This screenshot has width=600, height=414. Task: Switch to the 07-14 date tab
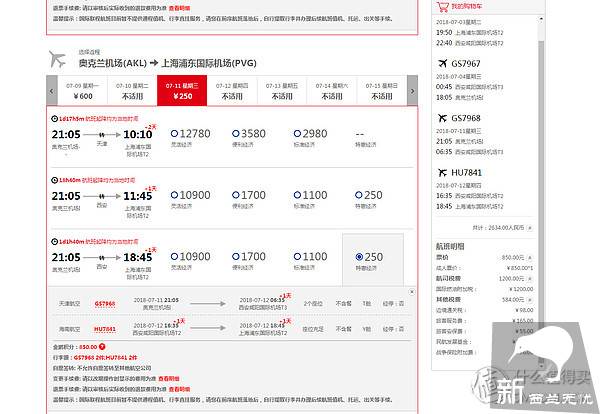[x=332, y=91]
